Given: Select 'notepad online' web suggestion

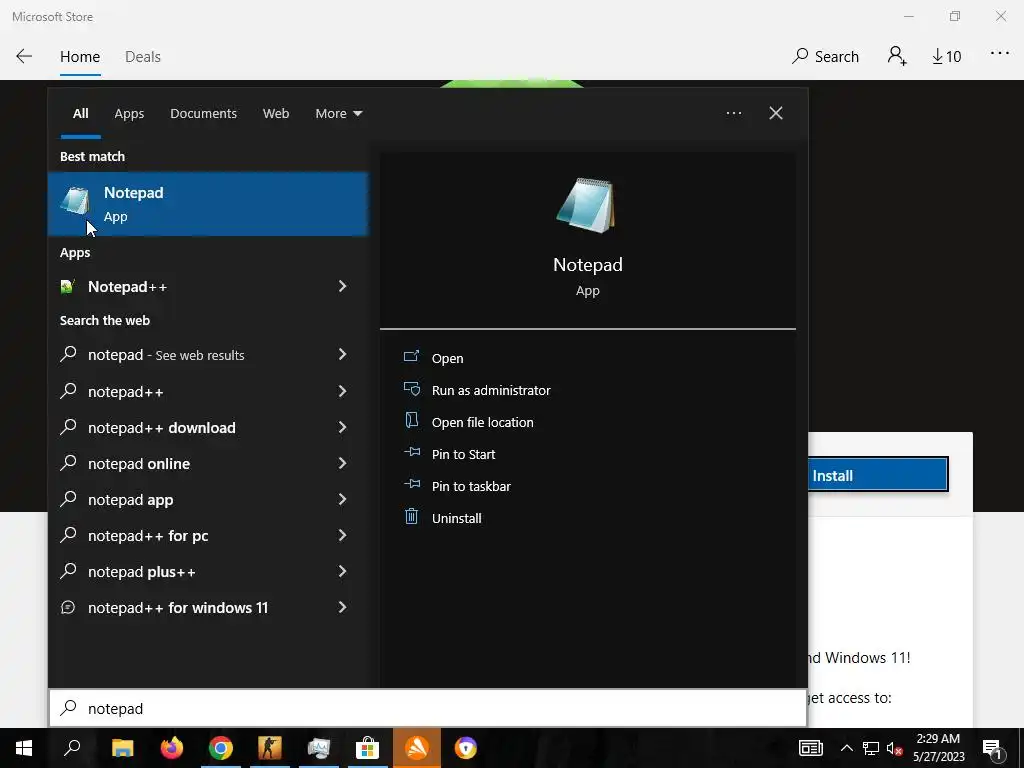Looking at the screenshot, I should 139,464.
